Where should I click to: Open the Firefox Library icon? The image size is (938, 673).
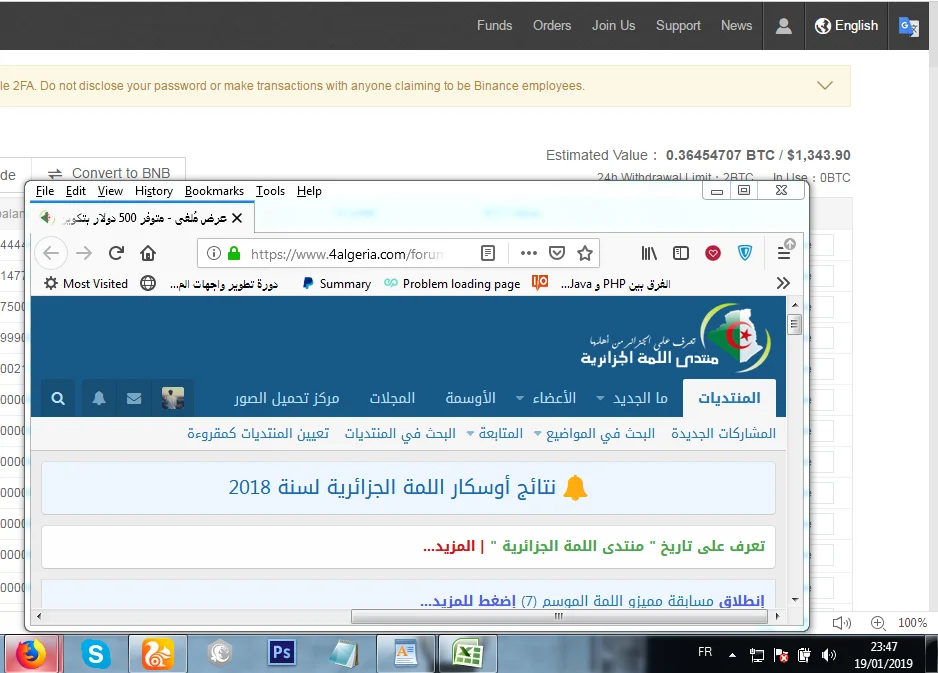pyautogui.click(x=649, y=253)
